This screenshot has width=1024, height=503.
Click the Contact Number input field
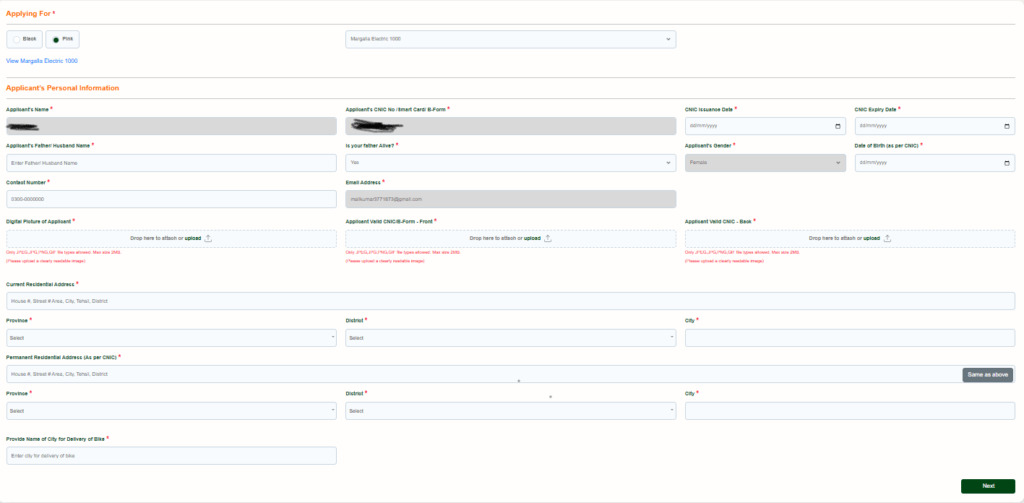pos(172,199)
